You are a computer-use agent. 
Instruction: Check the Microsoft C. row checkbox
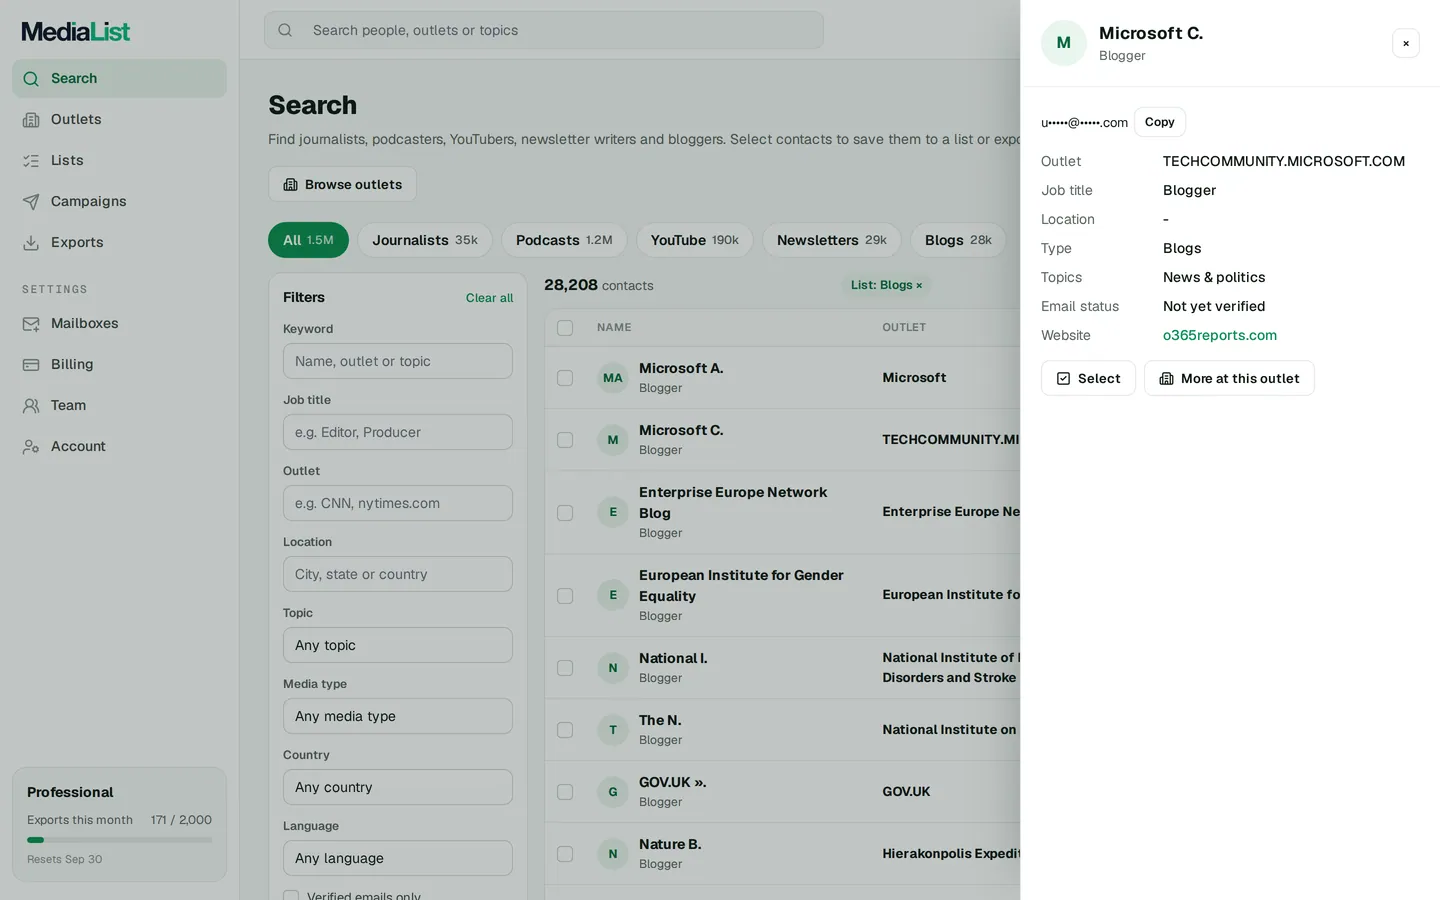point(565,440)
